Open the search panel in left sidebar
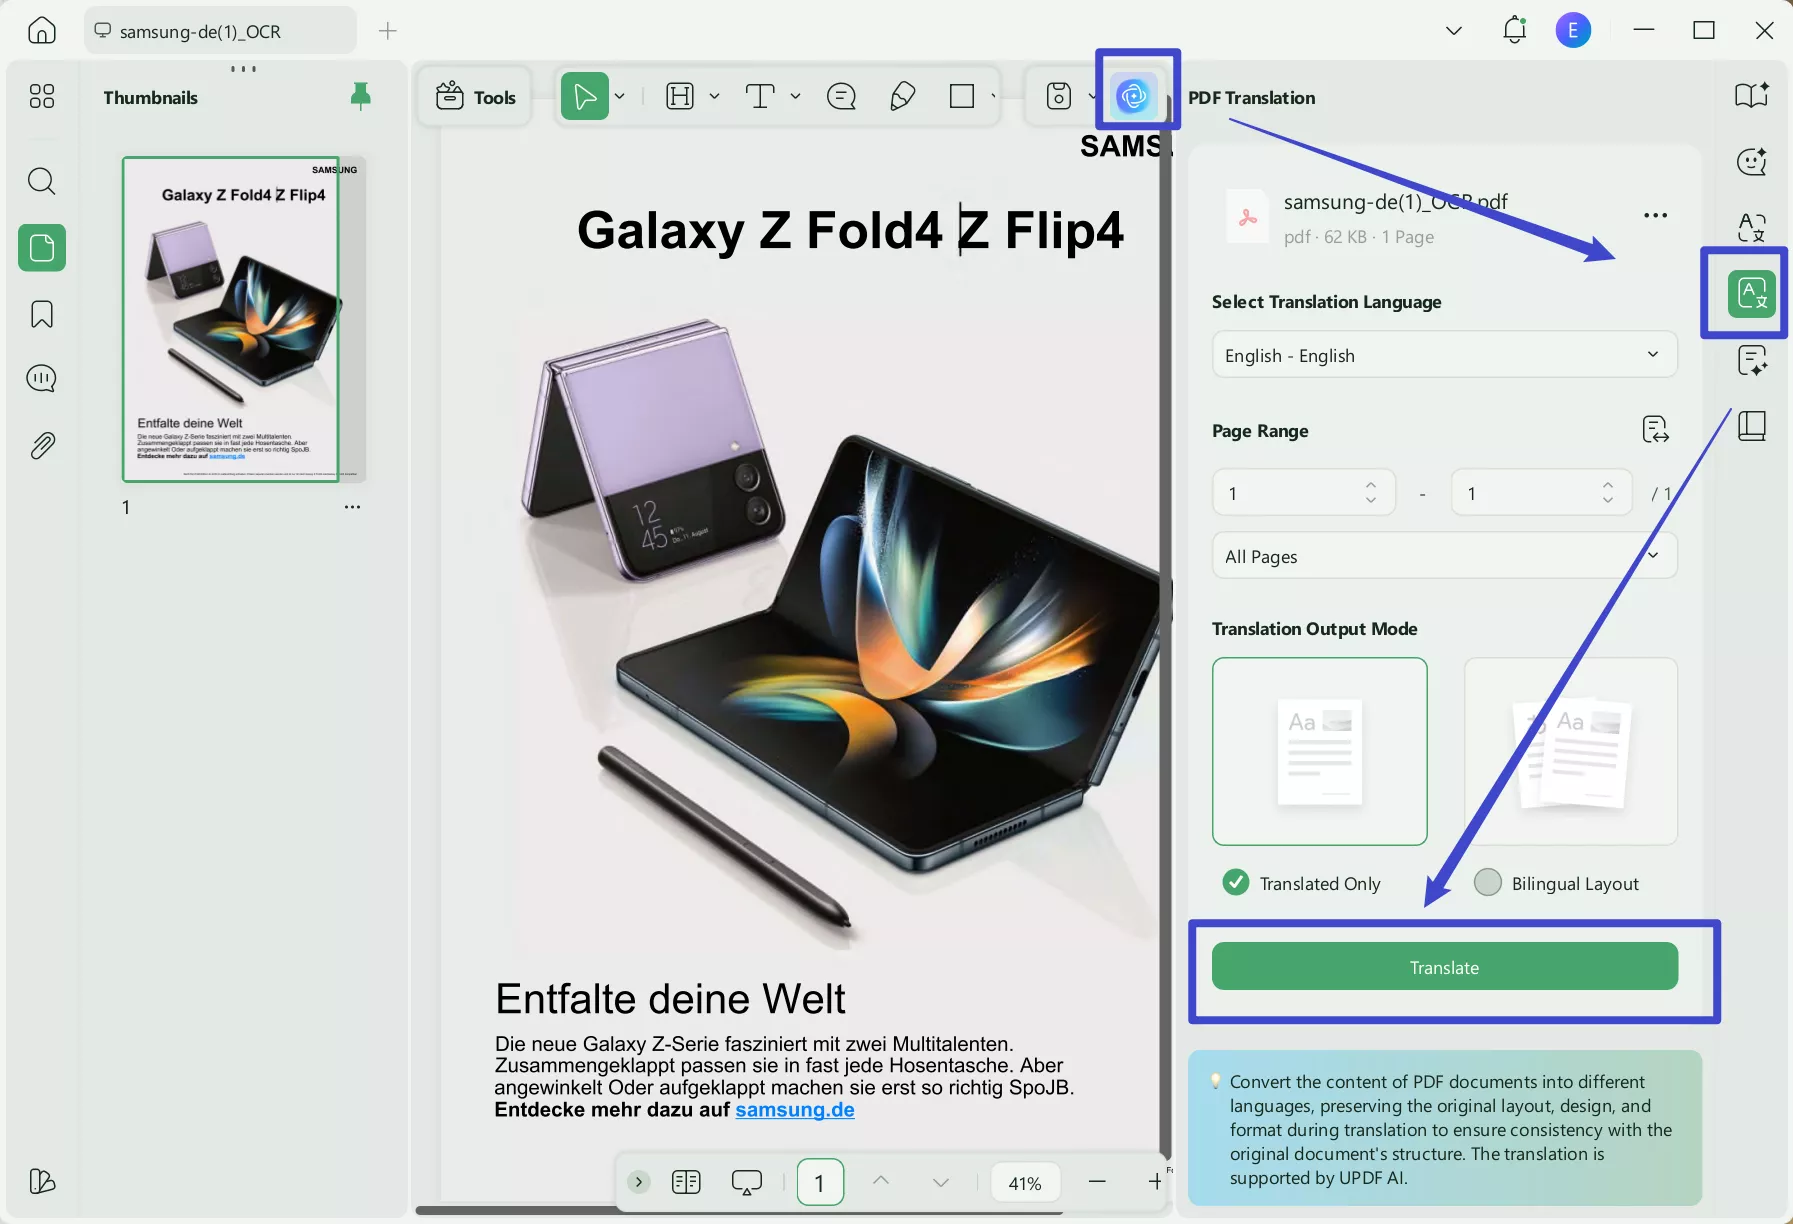This screenshot has width=1793, height=1224. (41, 181)
